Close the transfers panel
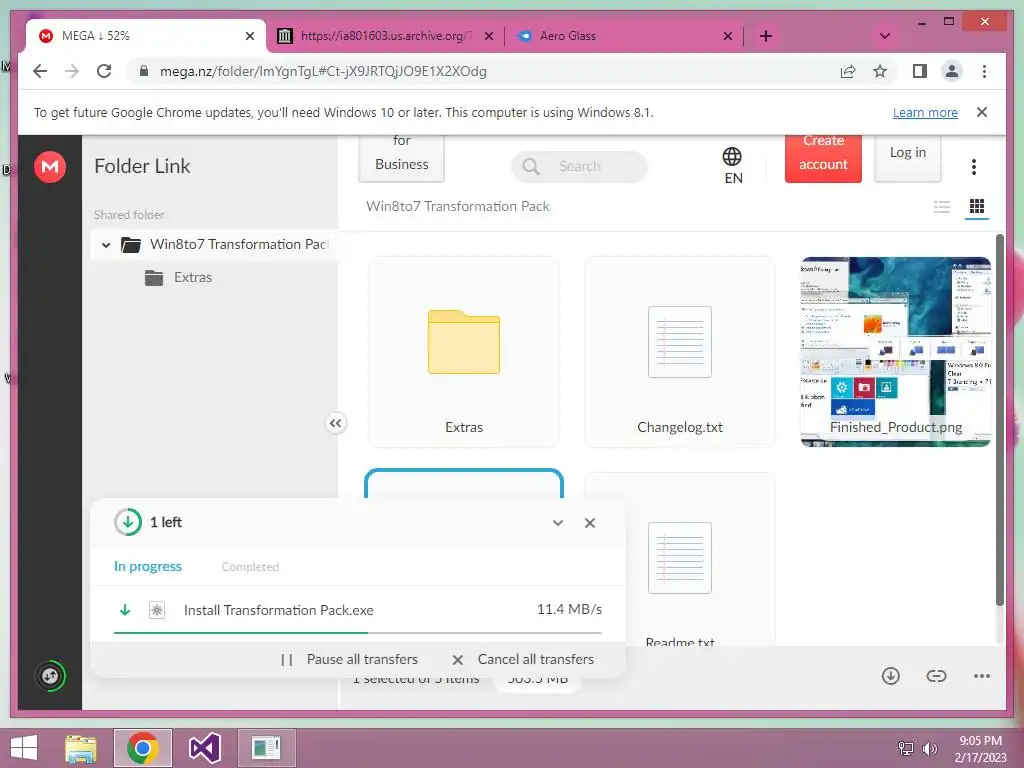The width and height of the screenshot is (1024, 768). 590,522
